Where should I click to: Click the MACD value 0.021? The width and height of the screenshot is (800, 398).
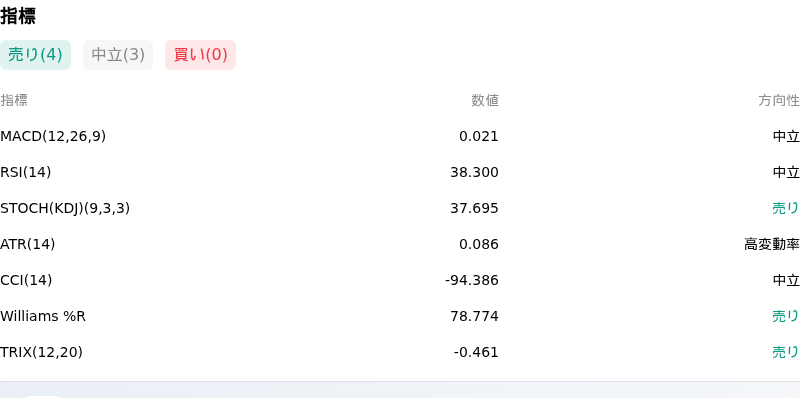pyautogui.click(x=479, y=136)
